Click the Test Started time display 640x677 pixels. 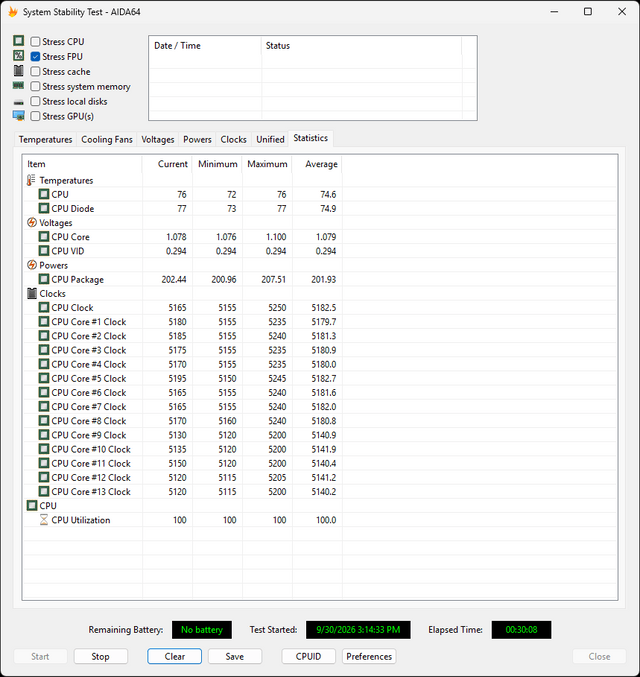(358, 630)
